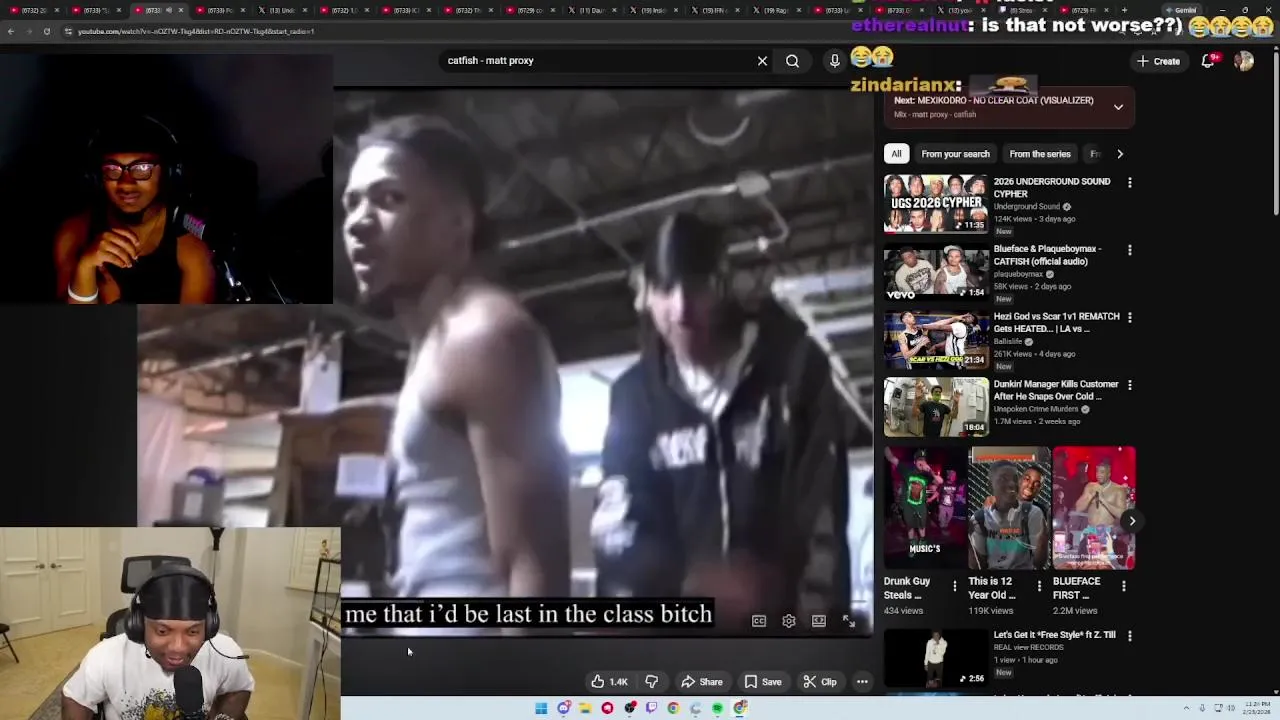1280x720 pixels.
Task: Open options for Hezi God vs Scar video
Action: (x=1130, y=318)
